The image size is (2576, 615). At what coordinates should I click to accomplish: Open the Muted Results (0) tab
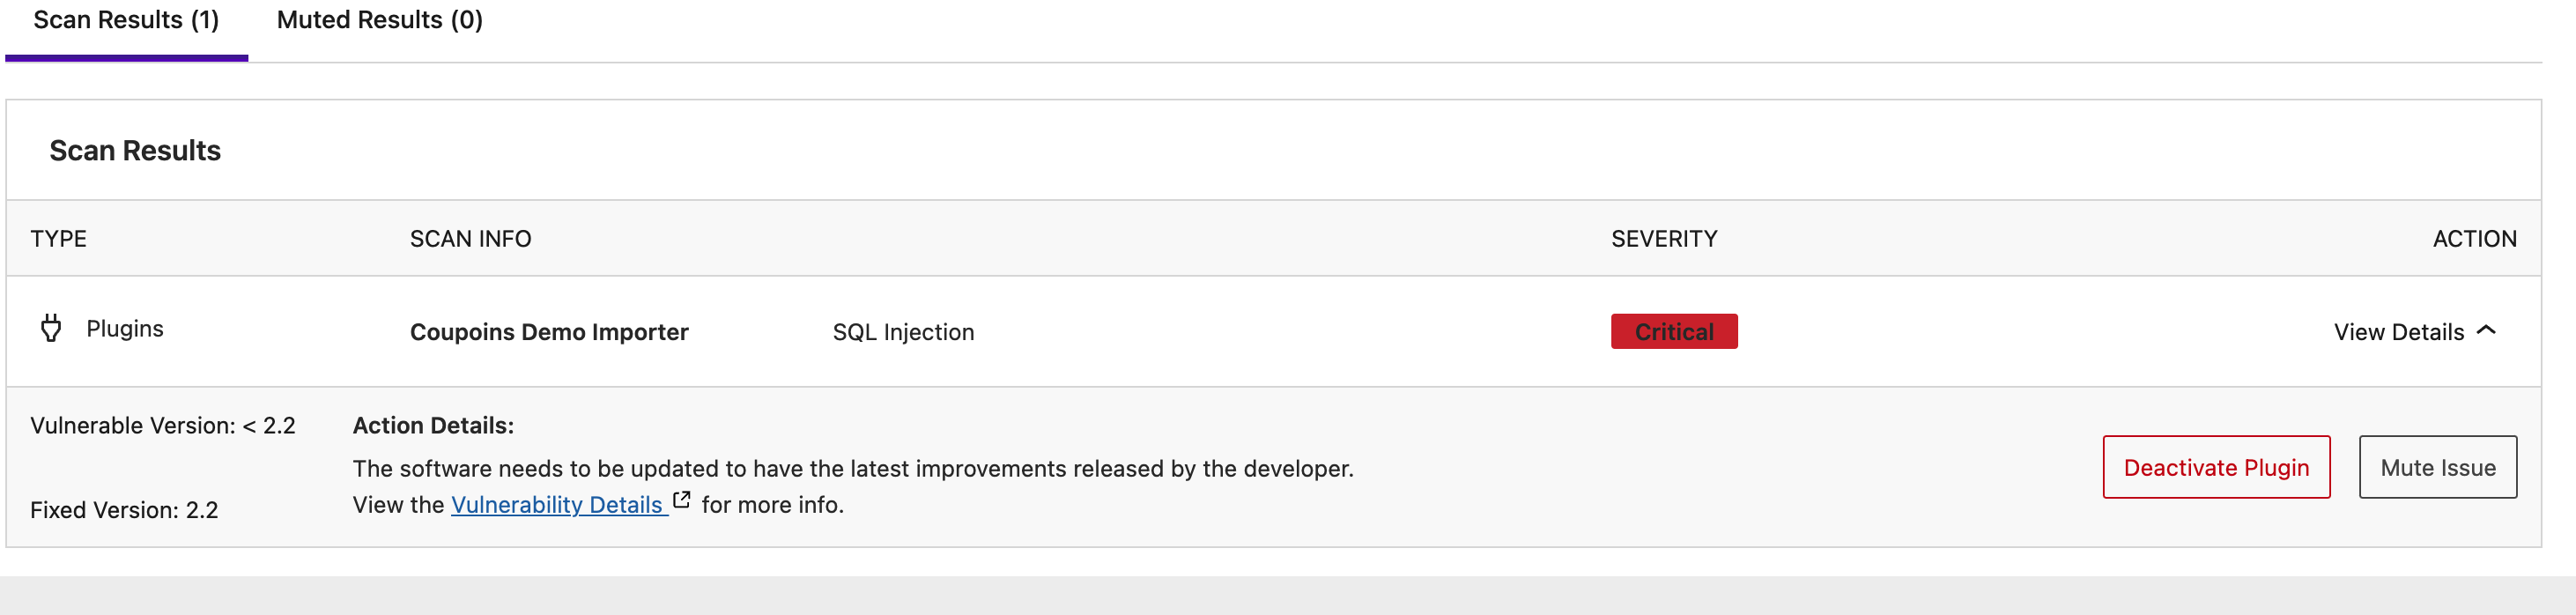point(379,21)
